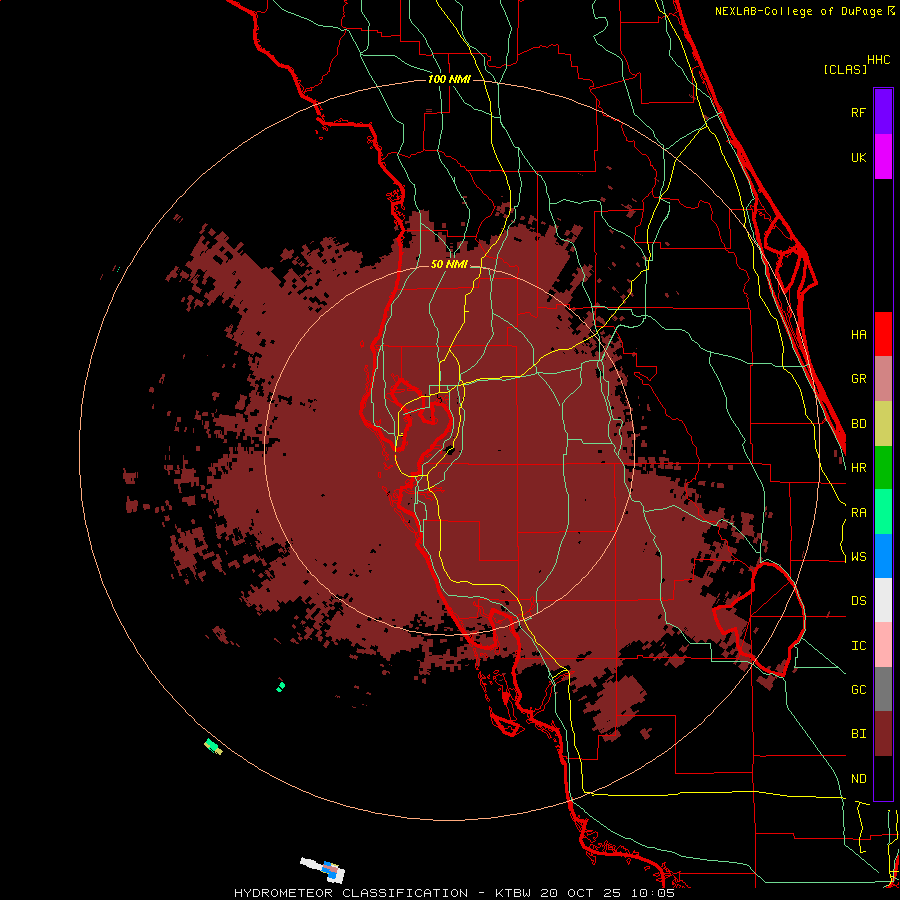Click the HA legend label text
Viewport: 900px width, 900px height.
(x=858, y=334)
